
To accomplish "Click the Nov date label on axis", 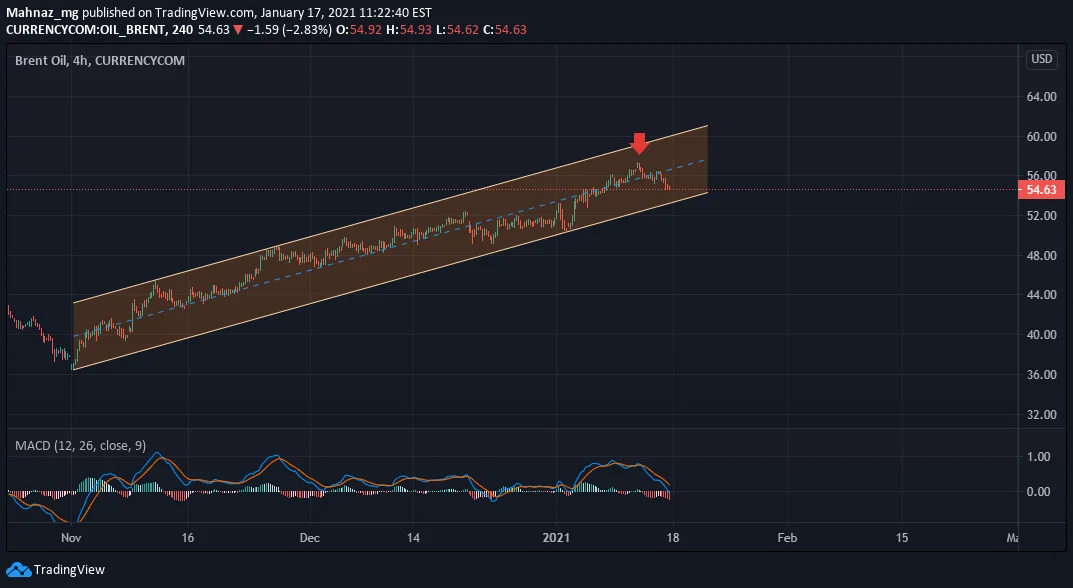I will coord(71,537).
